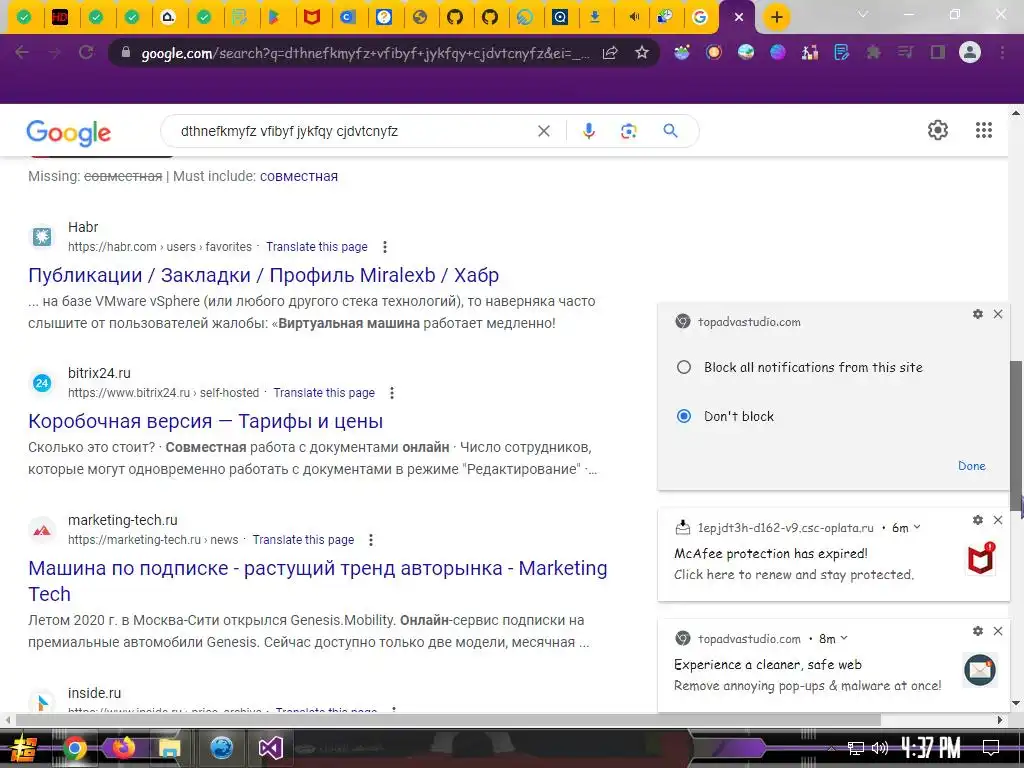This screenshot has height=768, width=1024.
Task: Dismiss the Experience cleaner web notification
Action: [998, 631]
